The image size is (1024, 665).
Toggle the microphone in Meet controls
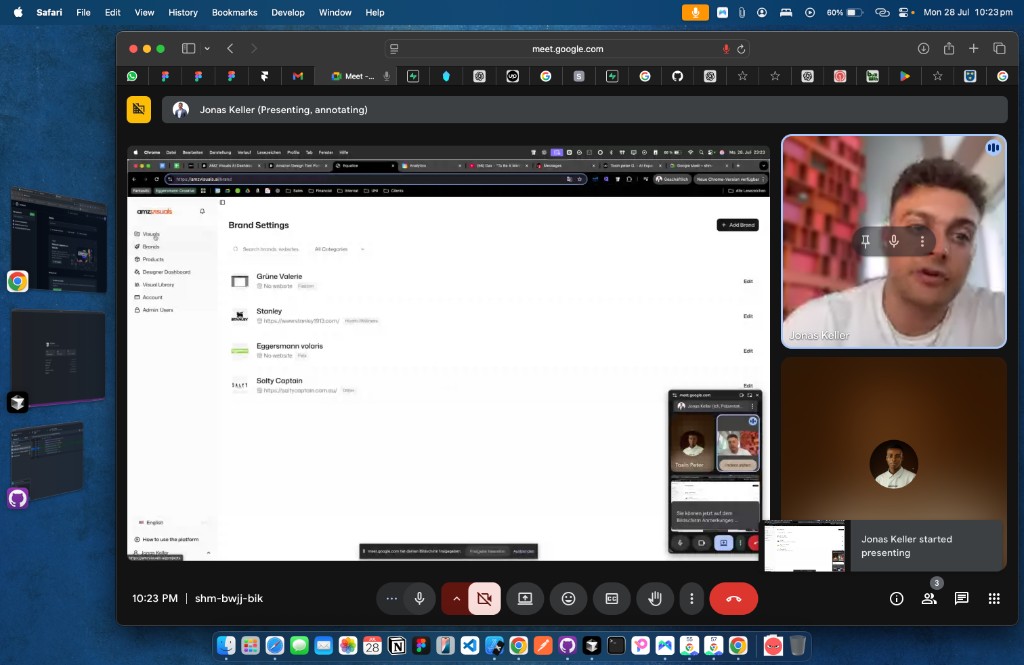coord(420,598)
